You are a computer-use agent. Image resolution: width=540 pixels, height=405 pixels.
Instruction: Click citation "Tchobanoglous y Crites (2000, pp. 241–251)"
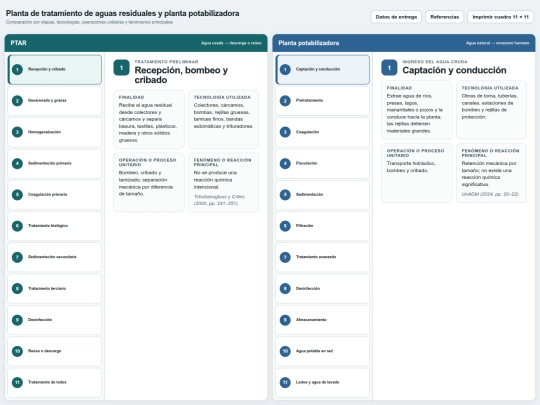(219, 200)
